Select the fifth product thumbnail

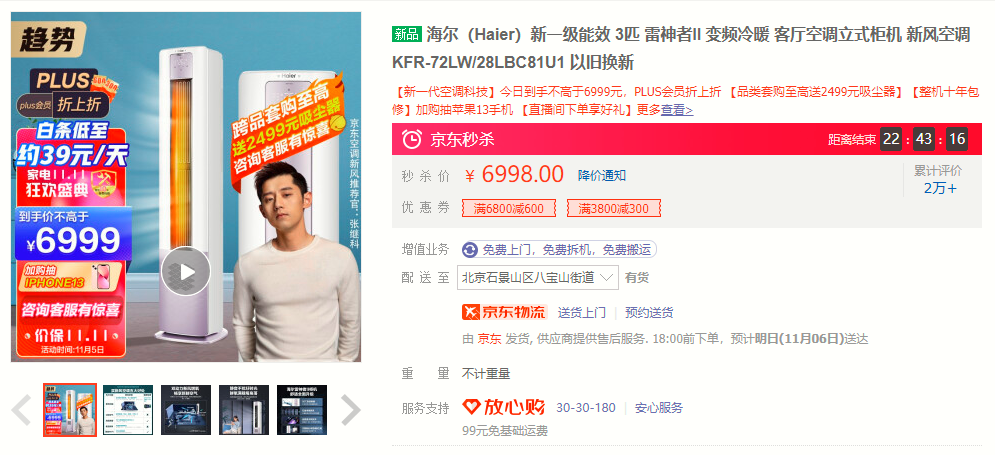tap(302, 410)
